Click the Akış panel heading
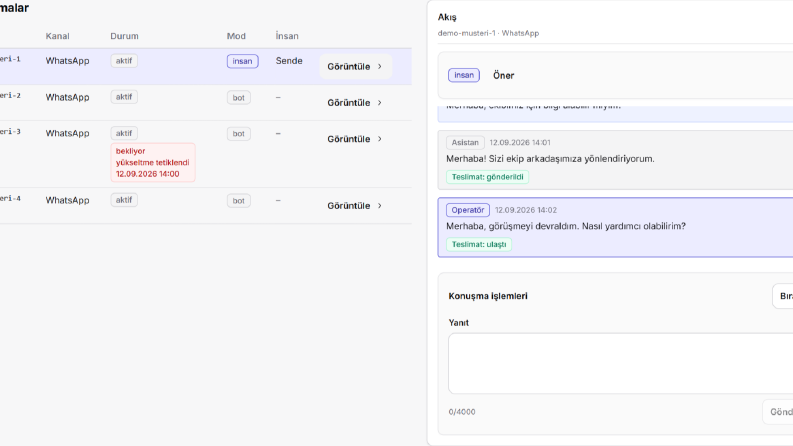Screen dimensions: 793x446 point(447,17)
